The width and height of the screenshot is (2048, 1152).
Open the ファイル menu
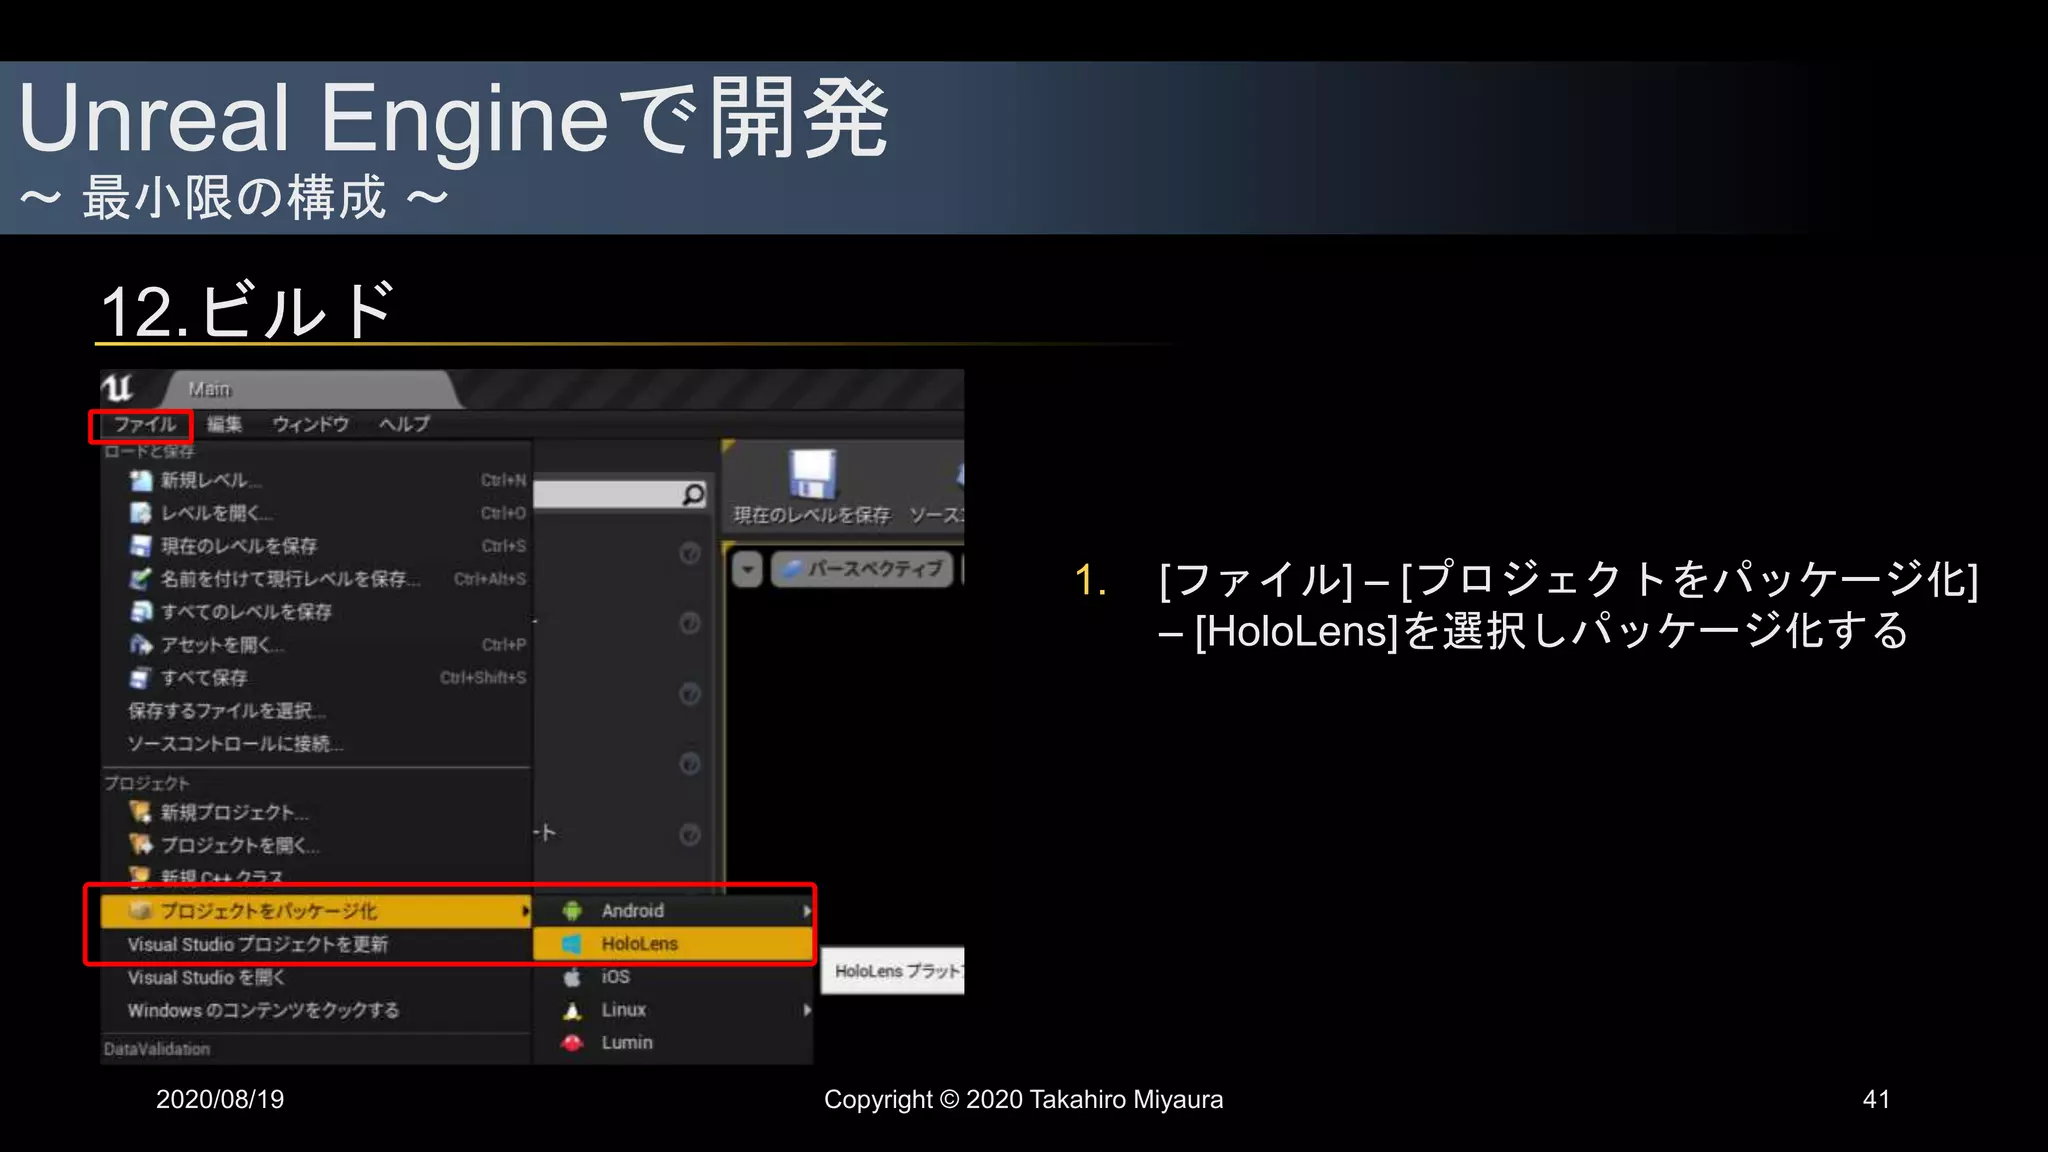(143, 425)
